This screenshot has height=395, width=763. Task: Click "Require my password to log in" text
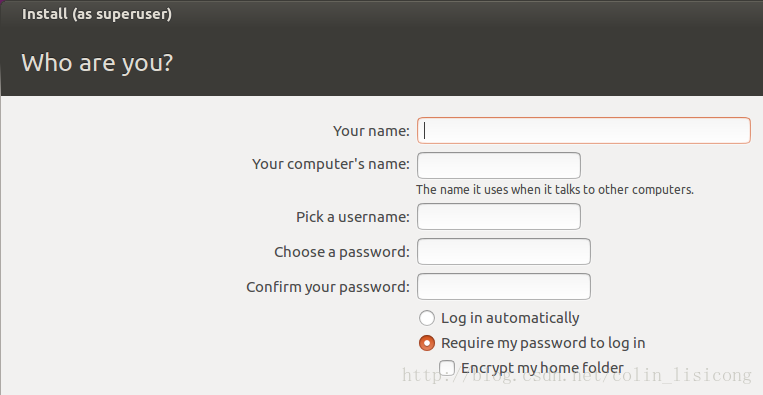pyautogui.click(x=543, y=343)
